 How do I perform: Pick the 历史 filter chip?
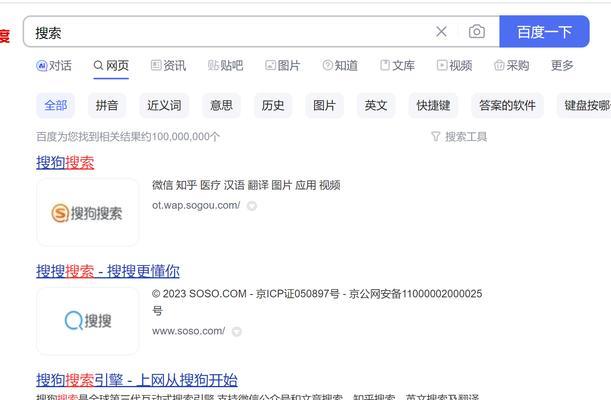pyautogui.click(x=273, y=105)
